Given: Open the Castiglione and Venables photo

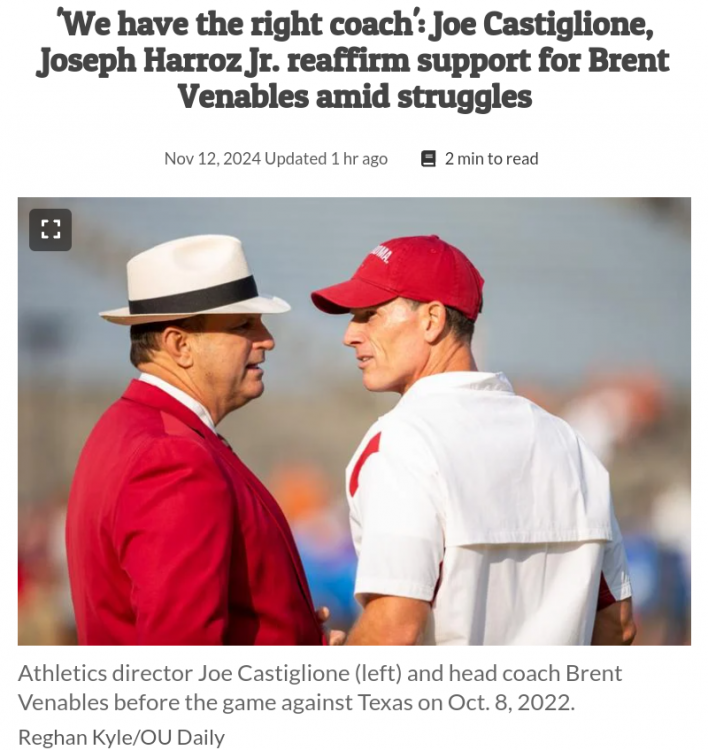Looking at the screenshot, I should [354, 421].
